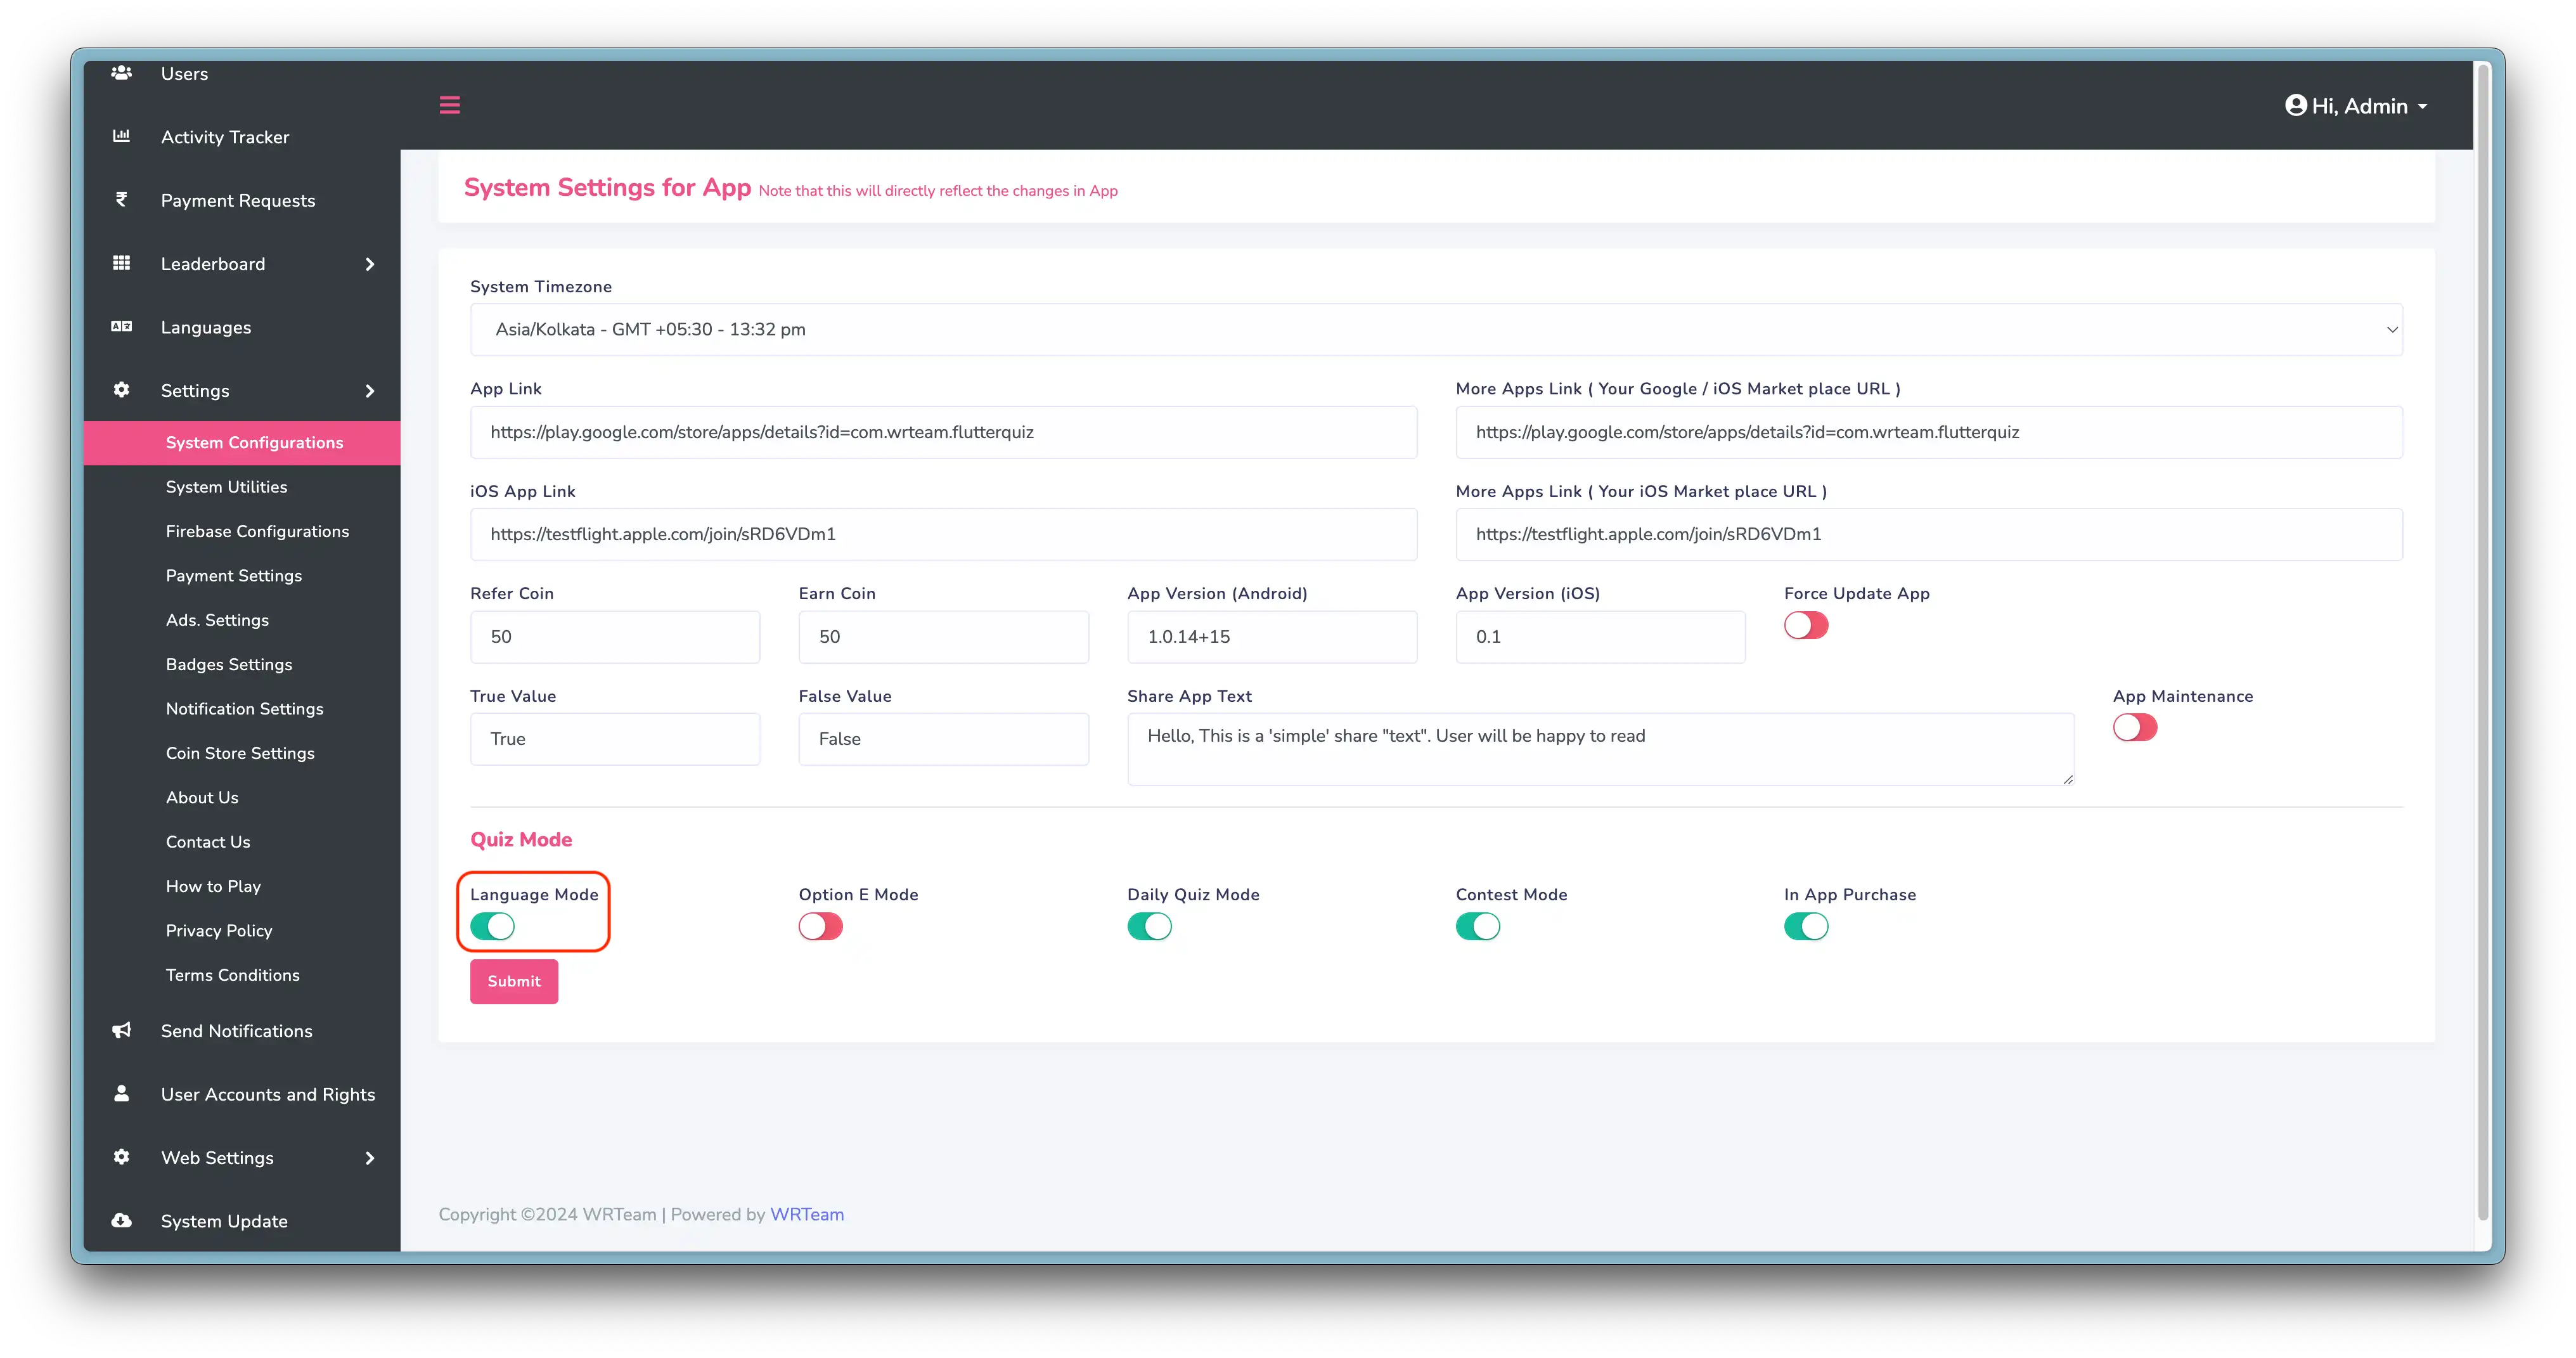Select the Languages sidebar icon
Image resolution: width=2576 pixels, height=1358 pixels.
click(x=121, y=326)
